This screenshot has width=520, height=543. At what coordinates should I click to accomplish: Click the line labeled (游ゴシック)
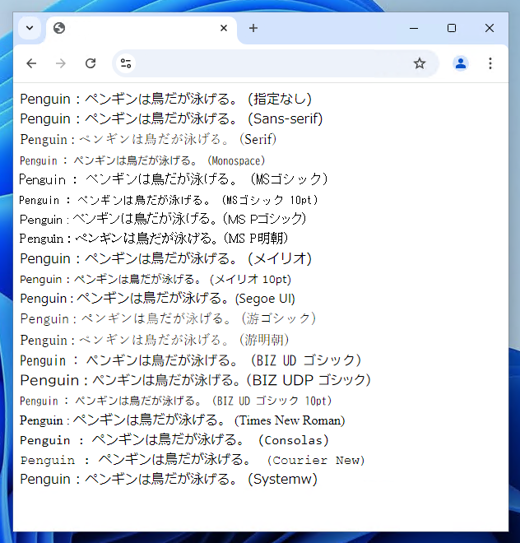click(168, 319)
